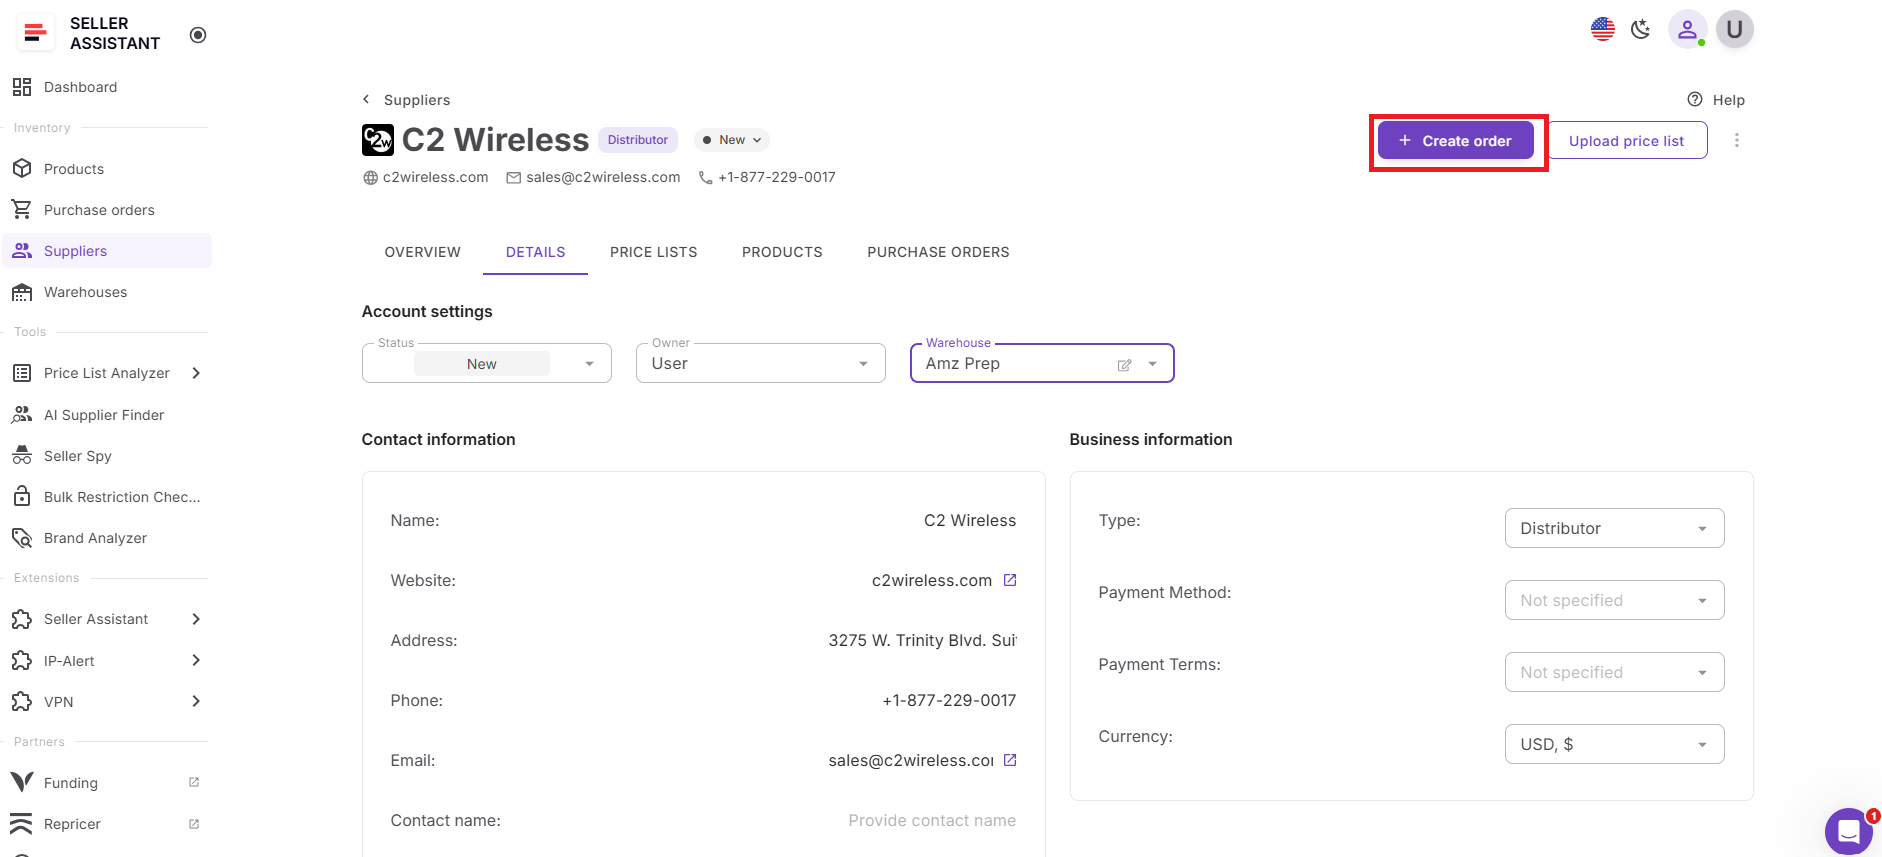Open the Owner dropdown
This screenshot has width=1882, height=857.
(x=760, y=364)
